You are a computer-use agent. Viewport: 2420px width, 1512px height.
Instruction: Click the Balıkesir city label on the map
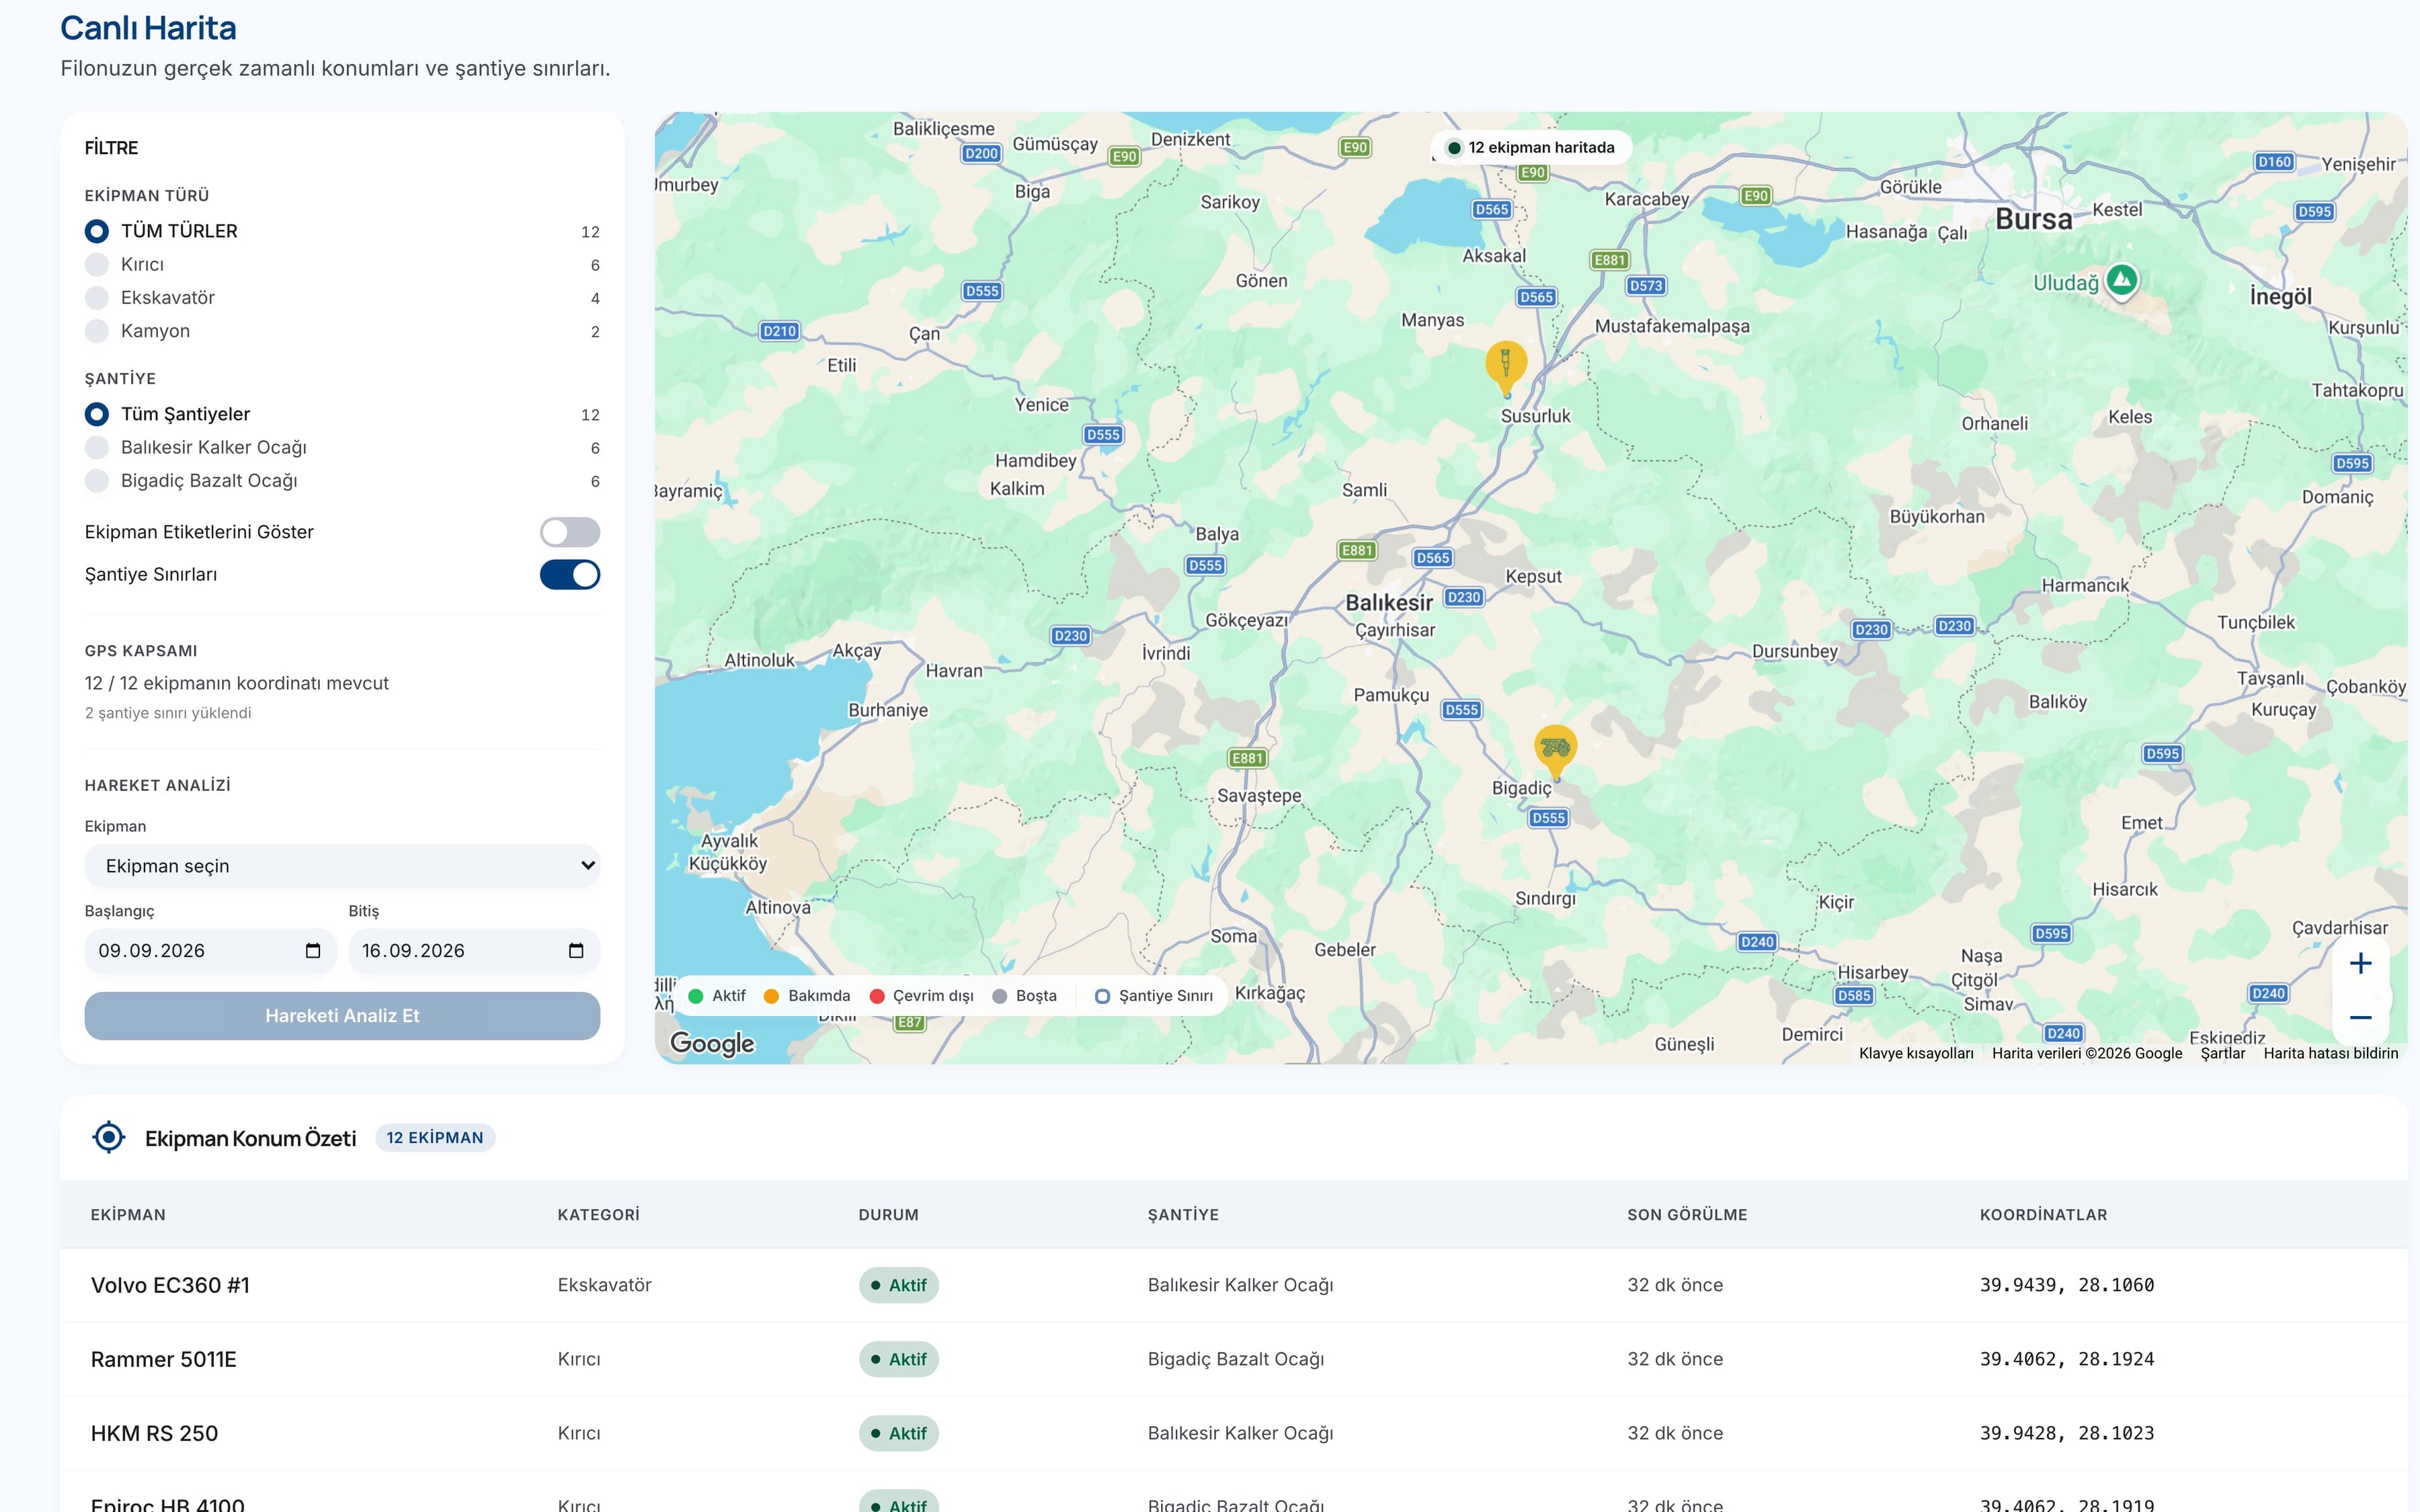point(1388,603)
